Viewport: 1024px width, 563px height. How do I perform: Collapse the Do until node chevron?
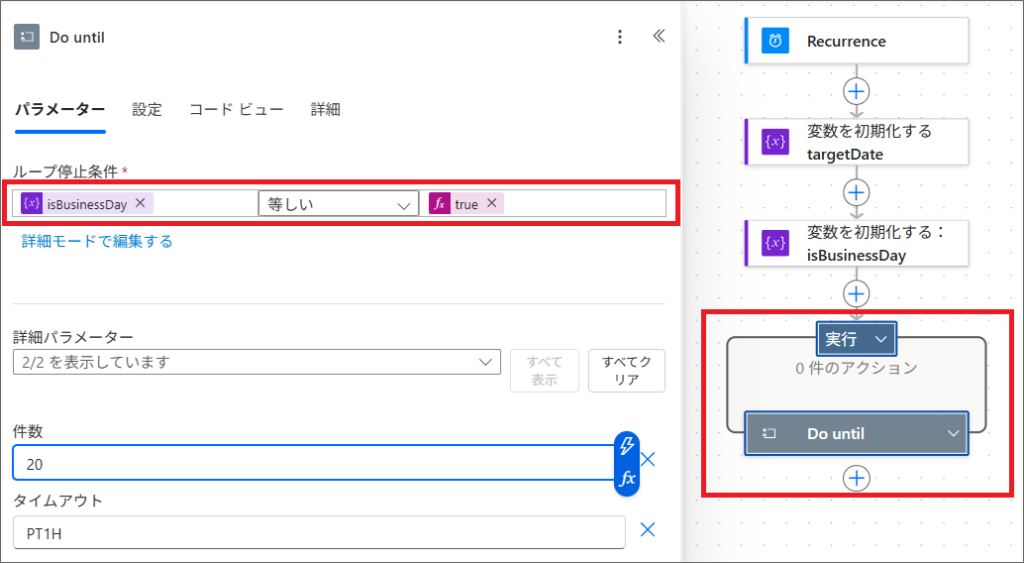[x=953, y=434]
